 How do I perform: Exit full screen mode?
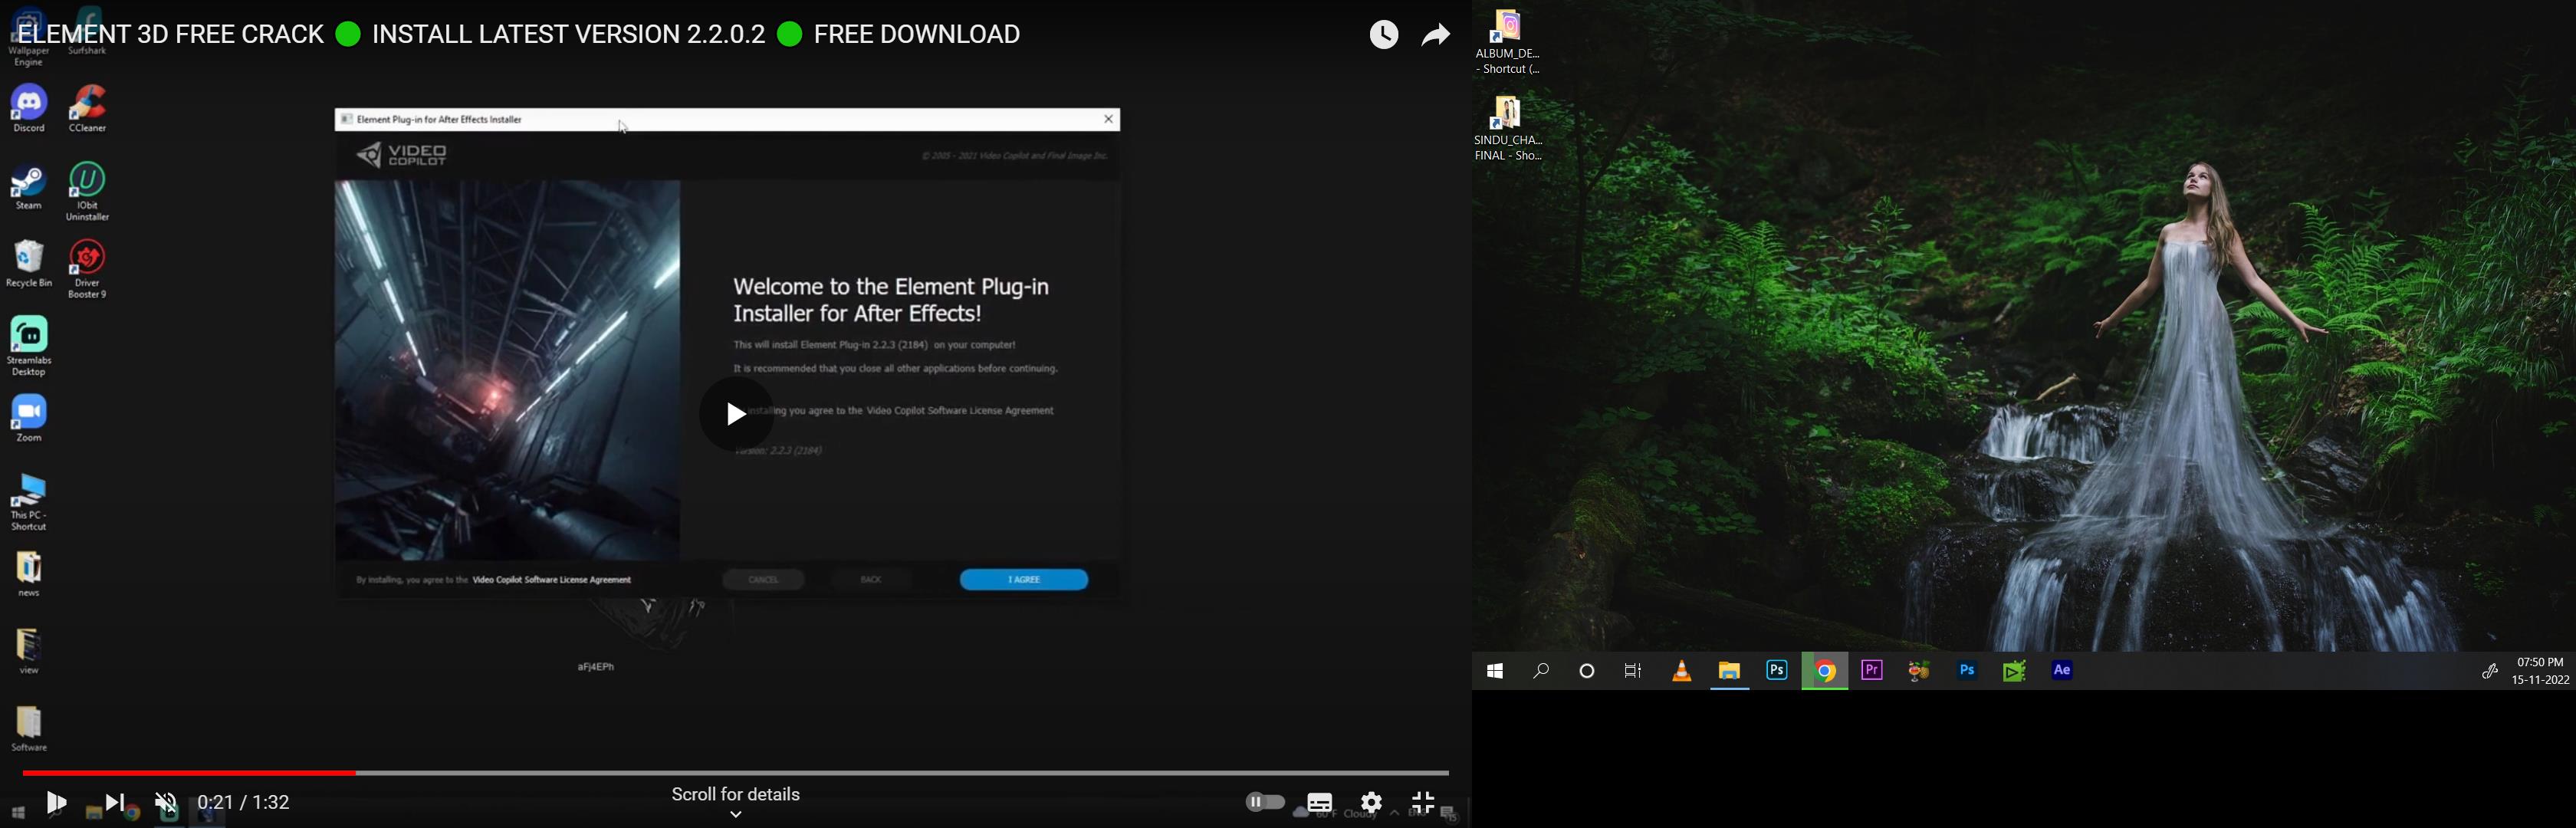point(1423,802)
